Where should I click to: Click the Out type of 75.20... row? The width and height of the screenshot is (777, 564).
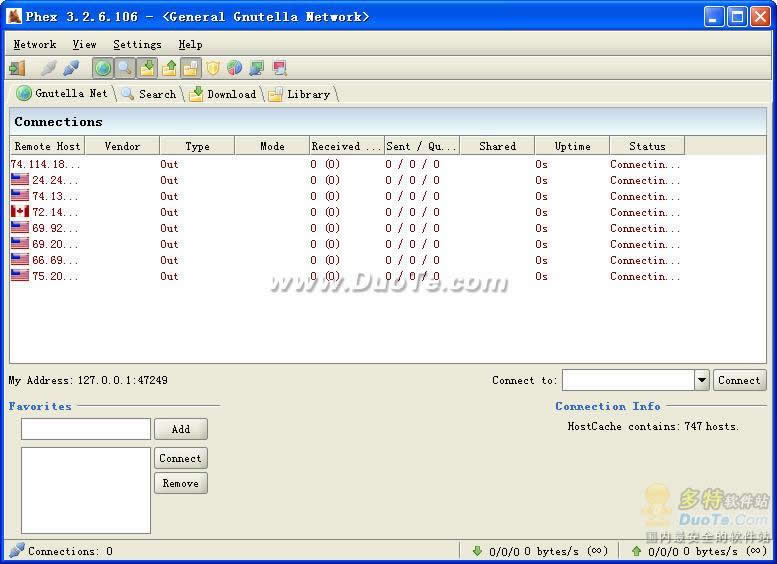pos(169,276)
